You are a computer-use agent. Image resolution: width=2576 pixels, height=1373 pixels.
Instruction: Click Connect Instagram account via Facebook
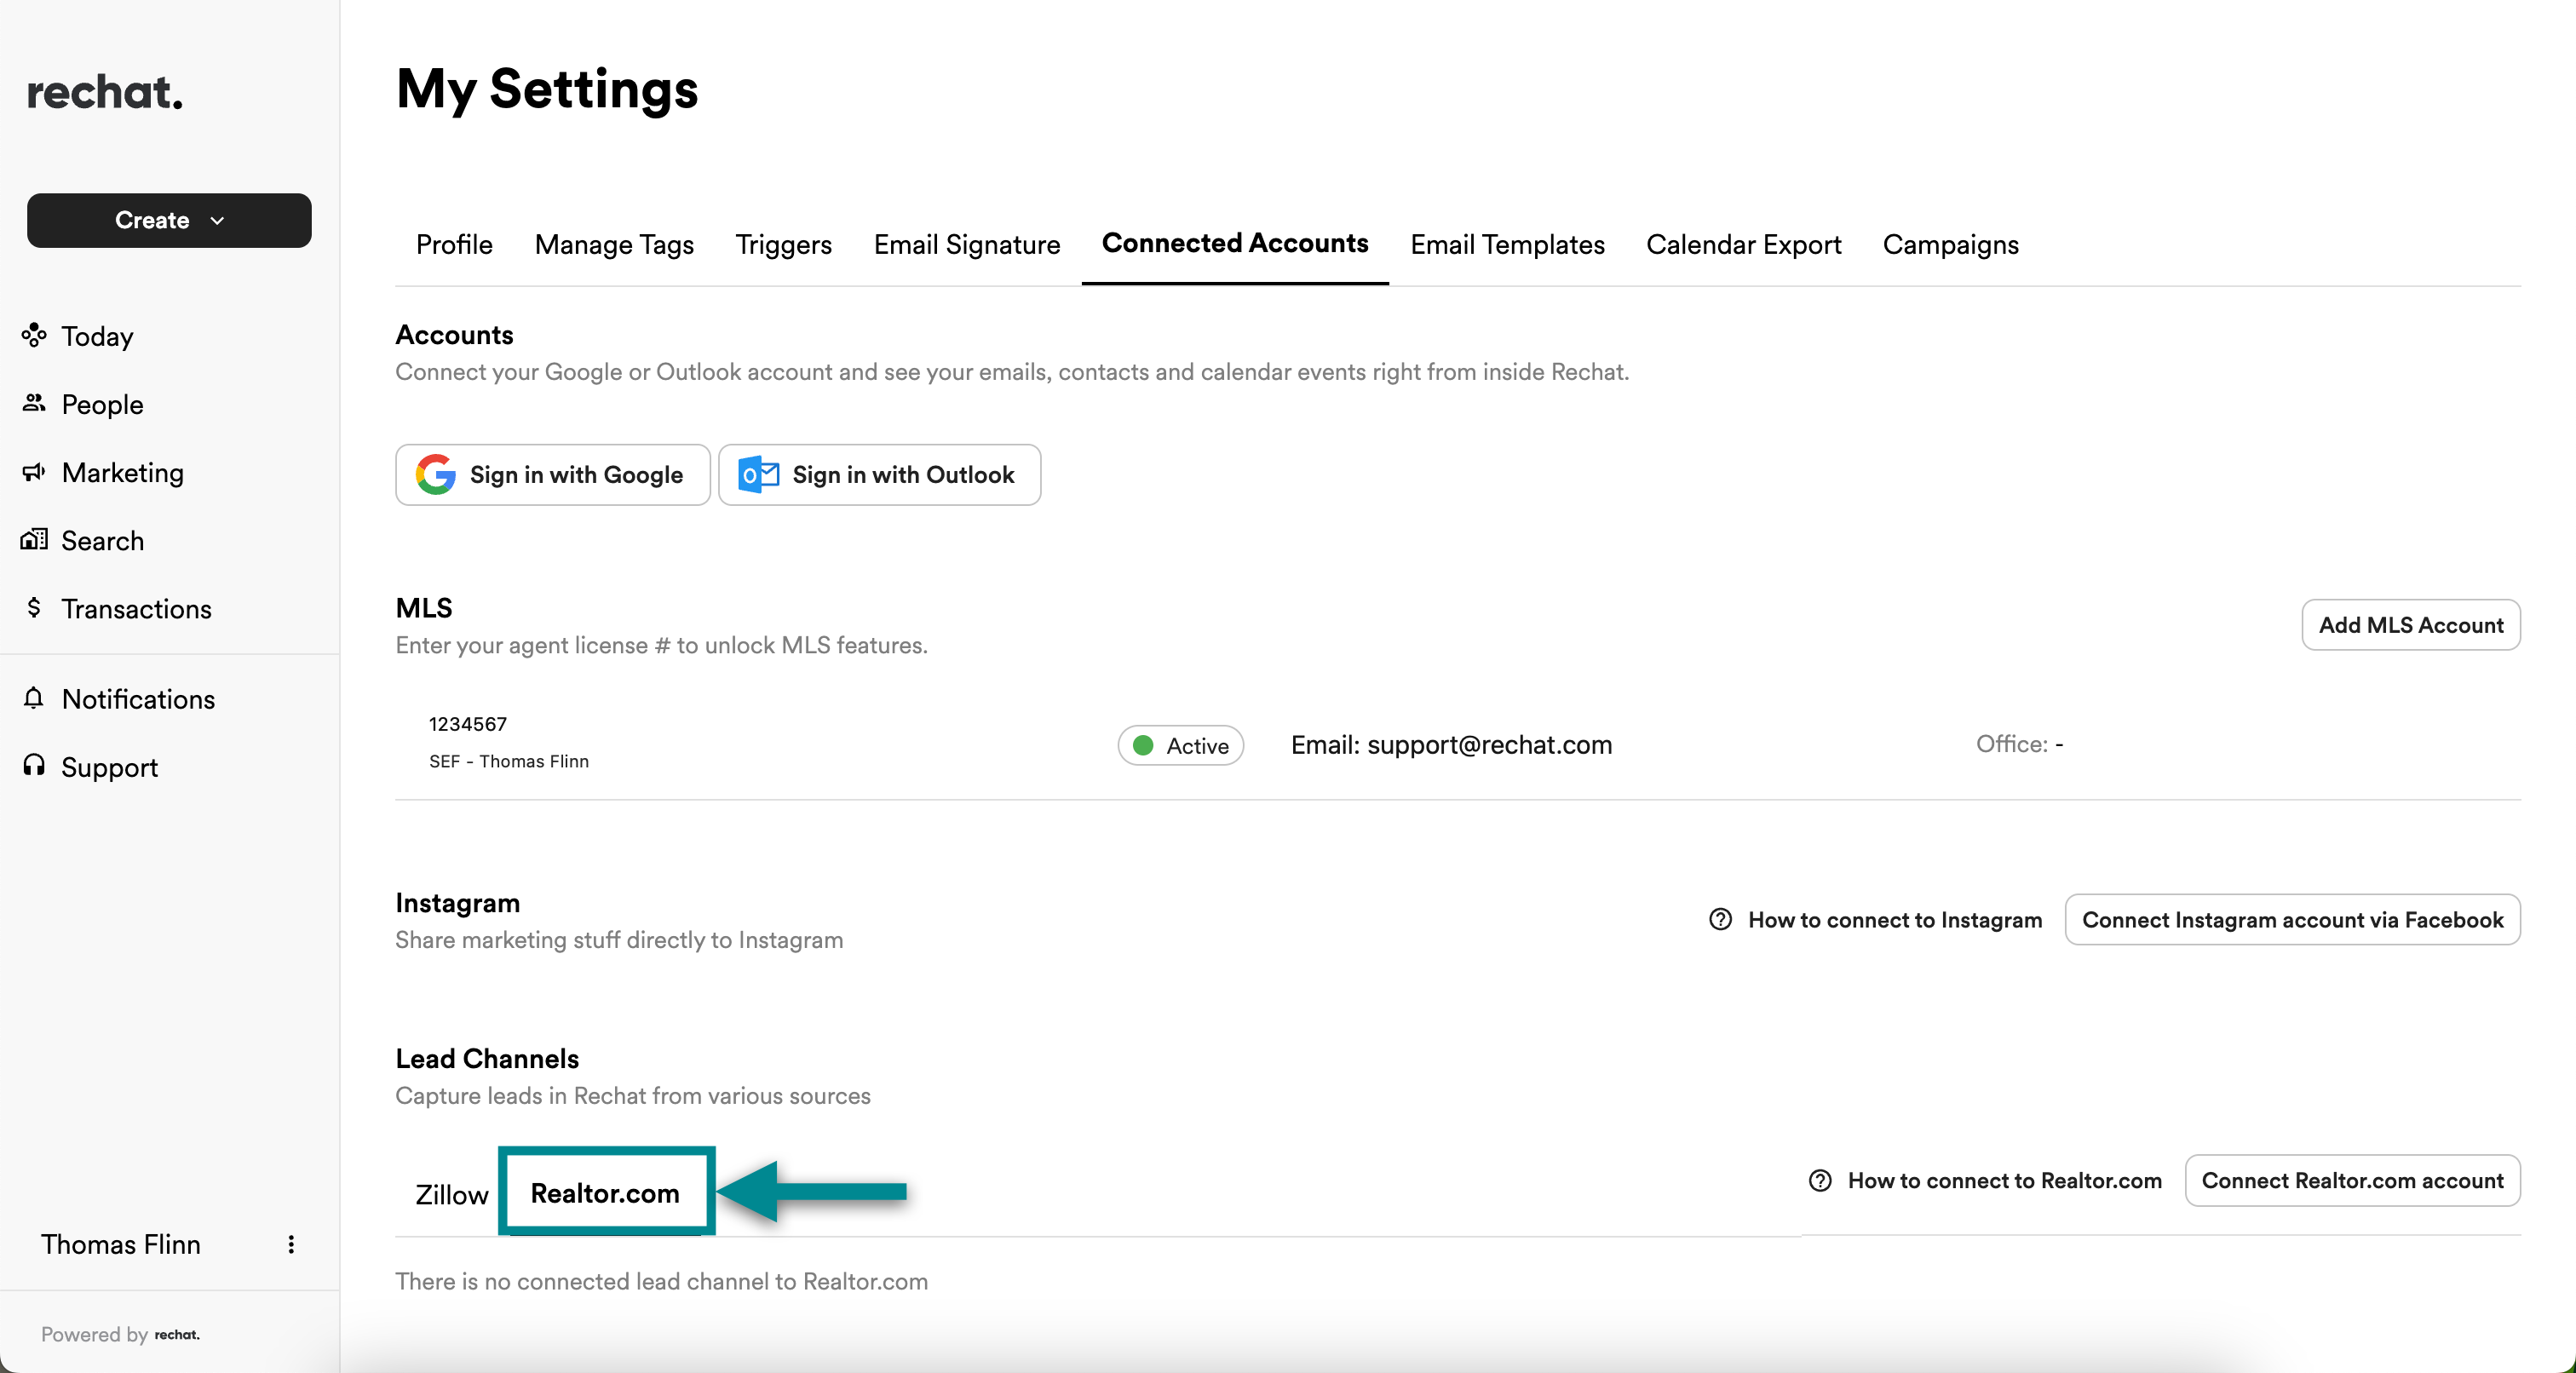(2292, 920)
